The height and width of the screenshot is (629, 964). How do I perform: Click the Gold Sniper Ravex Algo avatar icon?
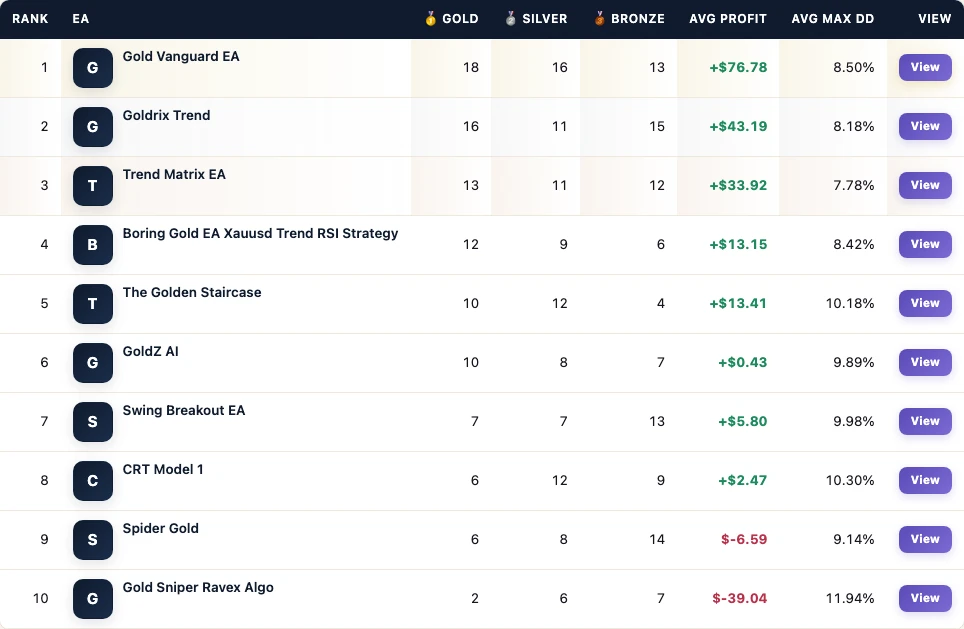tap(93, 599)
